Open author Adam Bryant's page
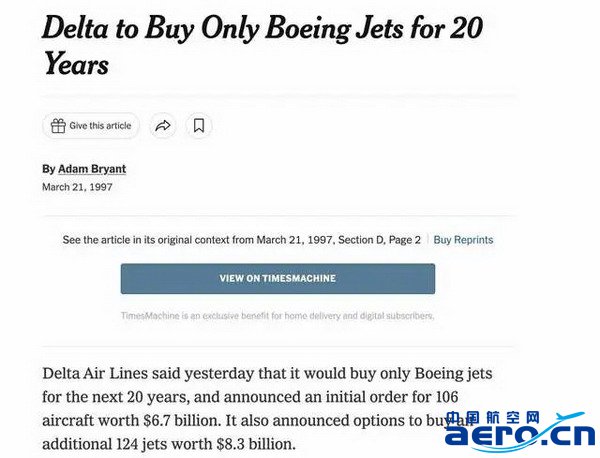 pos(92,169)
